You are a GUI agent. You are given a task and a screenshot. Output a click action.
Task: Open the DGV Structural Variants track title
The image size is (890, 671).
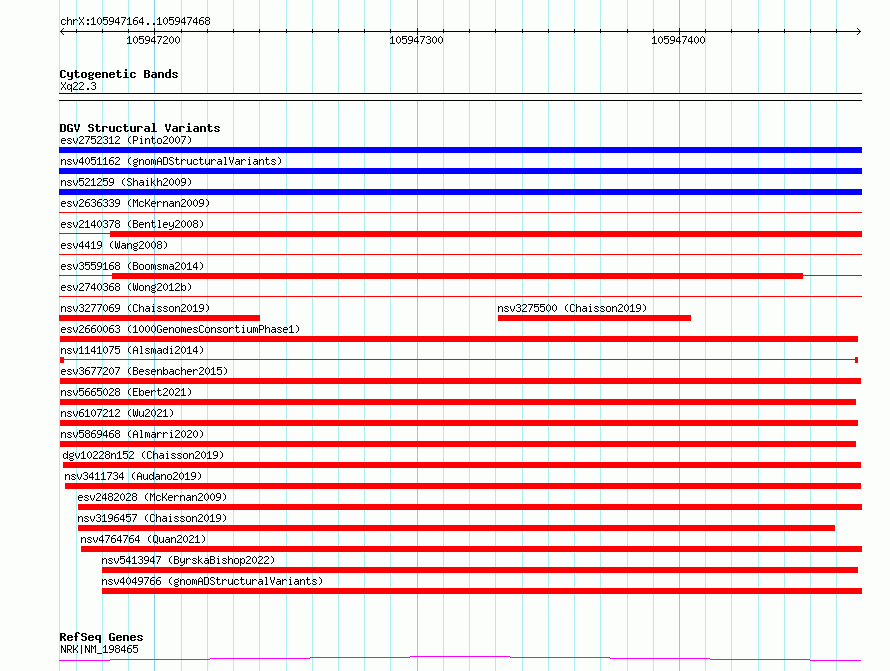tap(140, 128)
